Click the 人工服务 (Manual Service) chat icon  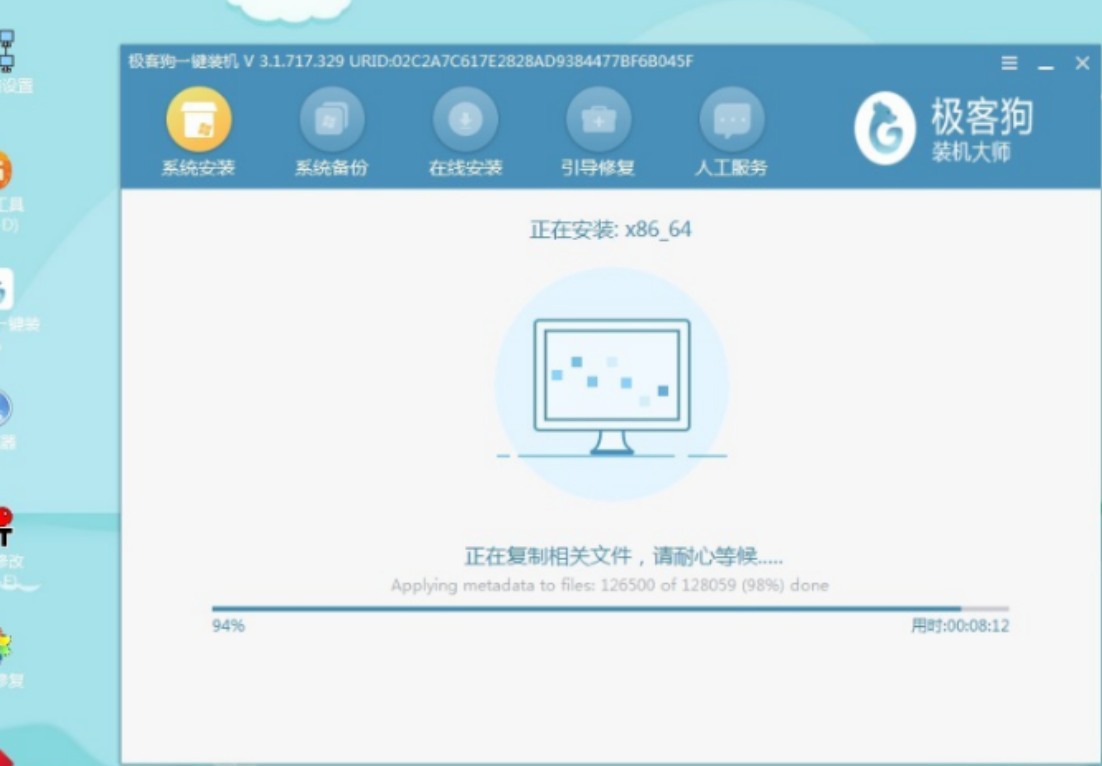731,120
